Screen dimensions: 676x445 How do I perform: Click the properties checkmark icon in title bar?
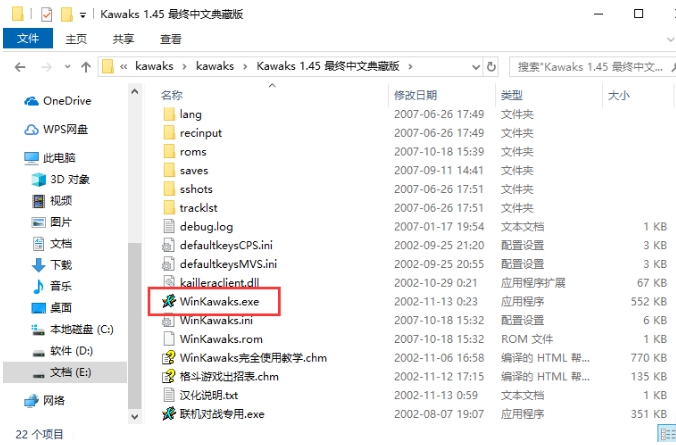(46, 14)
